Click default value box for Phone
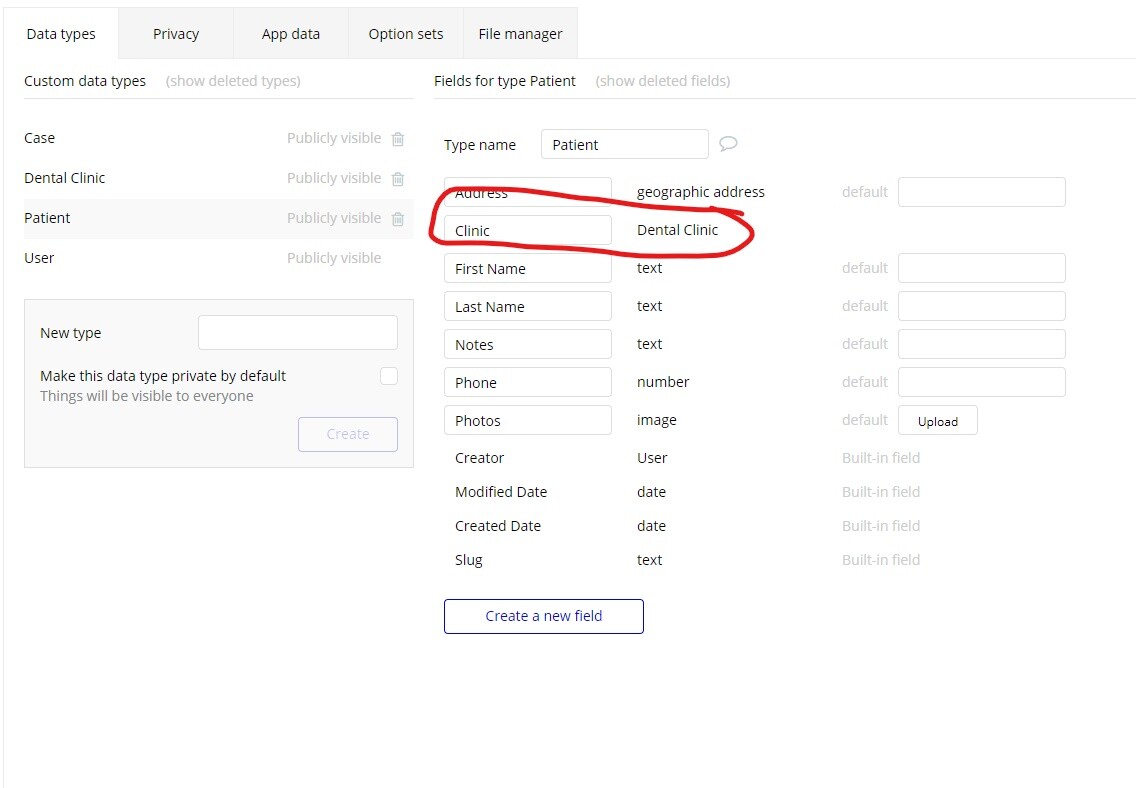 click(x=982, y=382)
